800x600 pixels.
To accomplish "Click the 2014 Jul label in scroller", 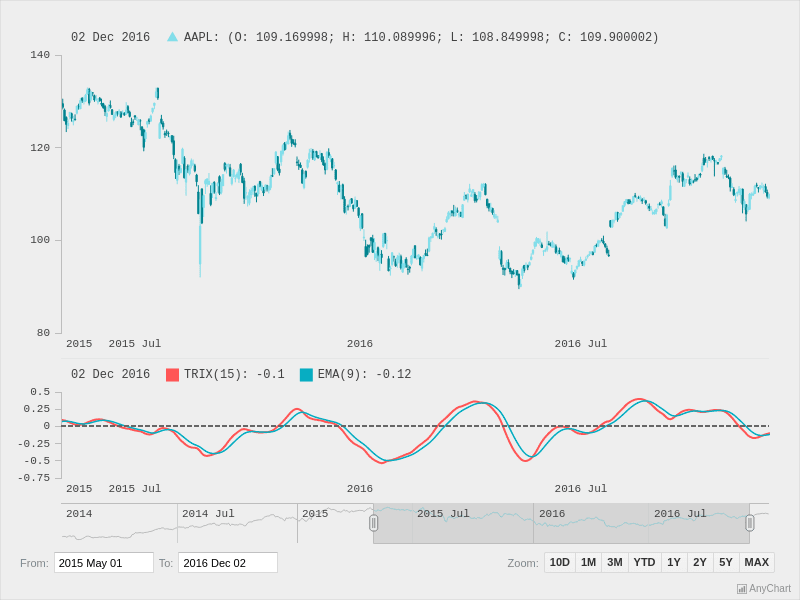I will [x=208, y=514].
